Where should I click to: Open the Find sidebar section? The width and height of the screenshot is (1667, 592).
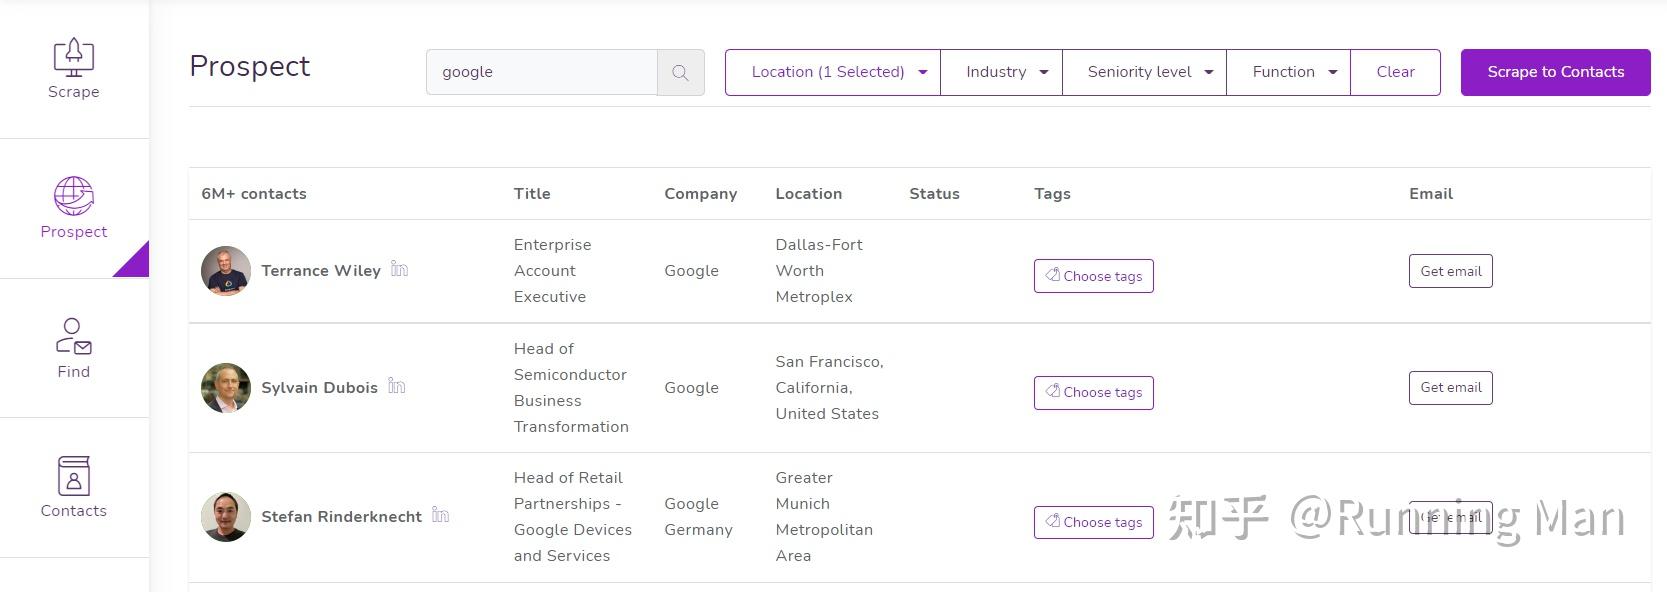74,348
